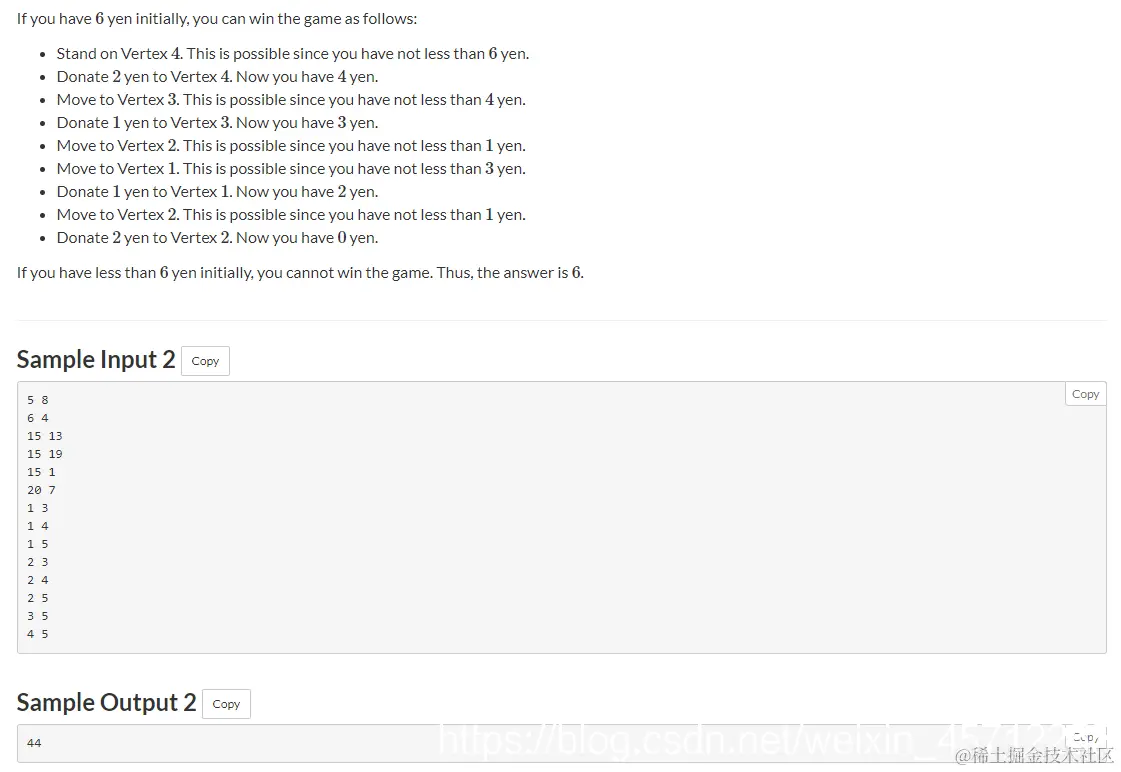Click 'Stand on Vertex 4' bullet text

tap(293, 54)
